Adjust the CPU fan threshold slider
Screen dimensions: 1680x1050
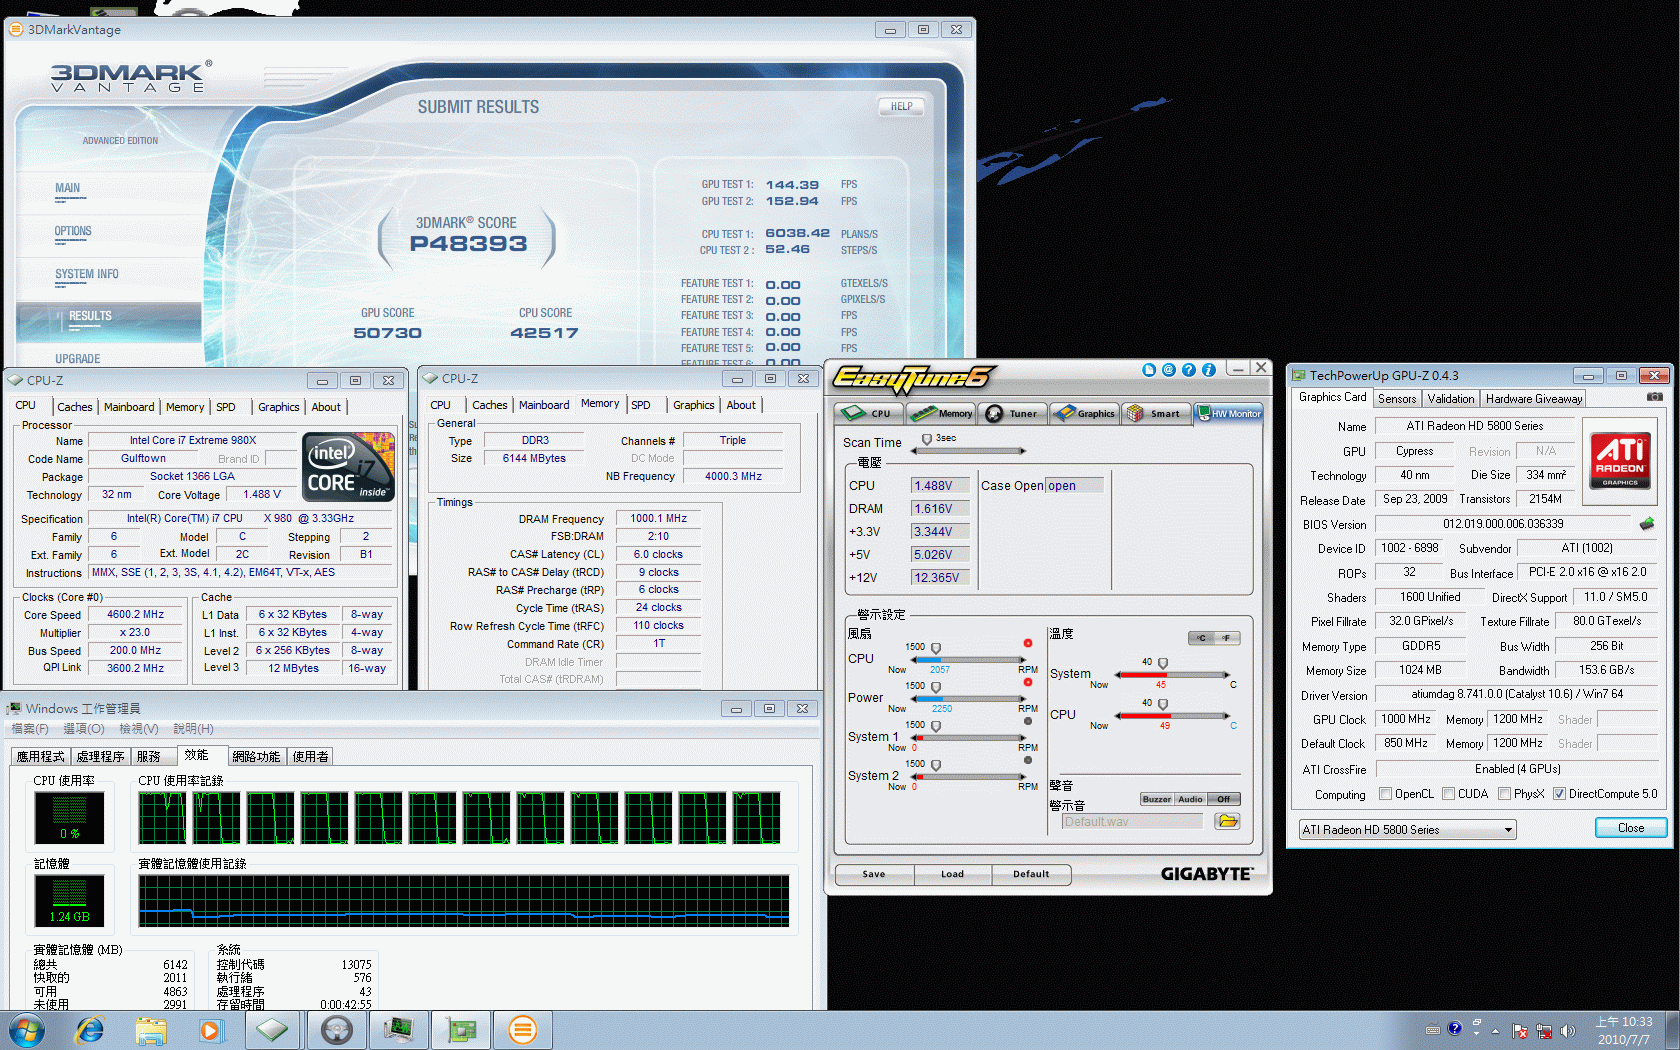point(936,649)
